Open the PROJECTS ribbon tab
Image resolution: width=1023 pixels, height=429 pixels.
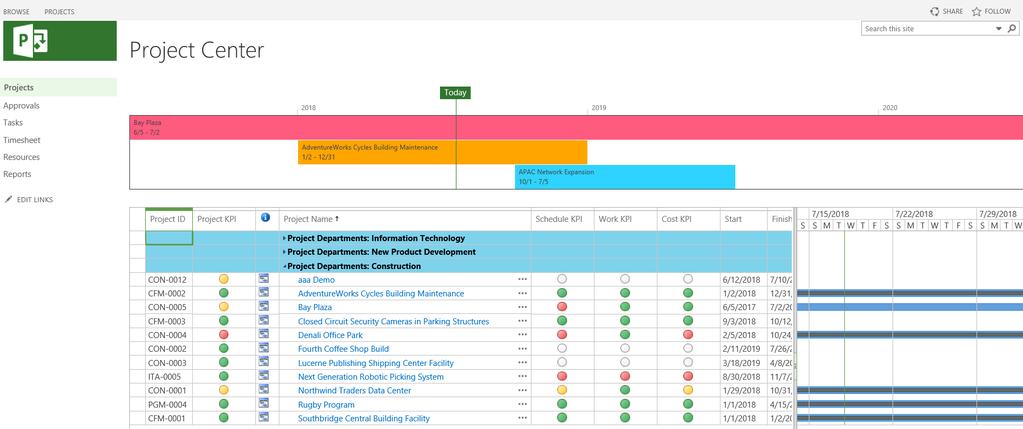[59, 12]
